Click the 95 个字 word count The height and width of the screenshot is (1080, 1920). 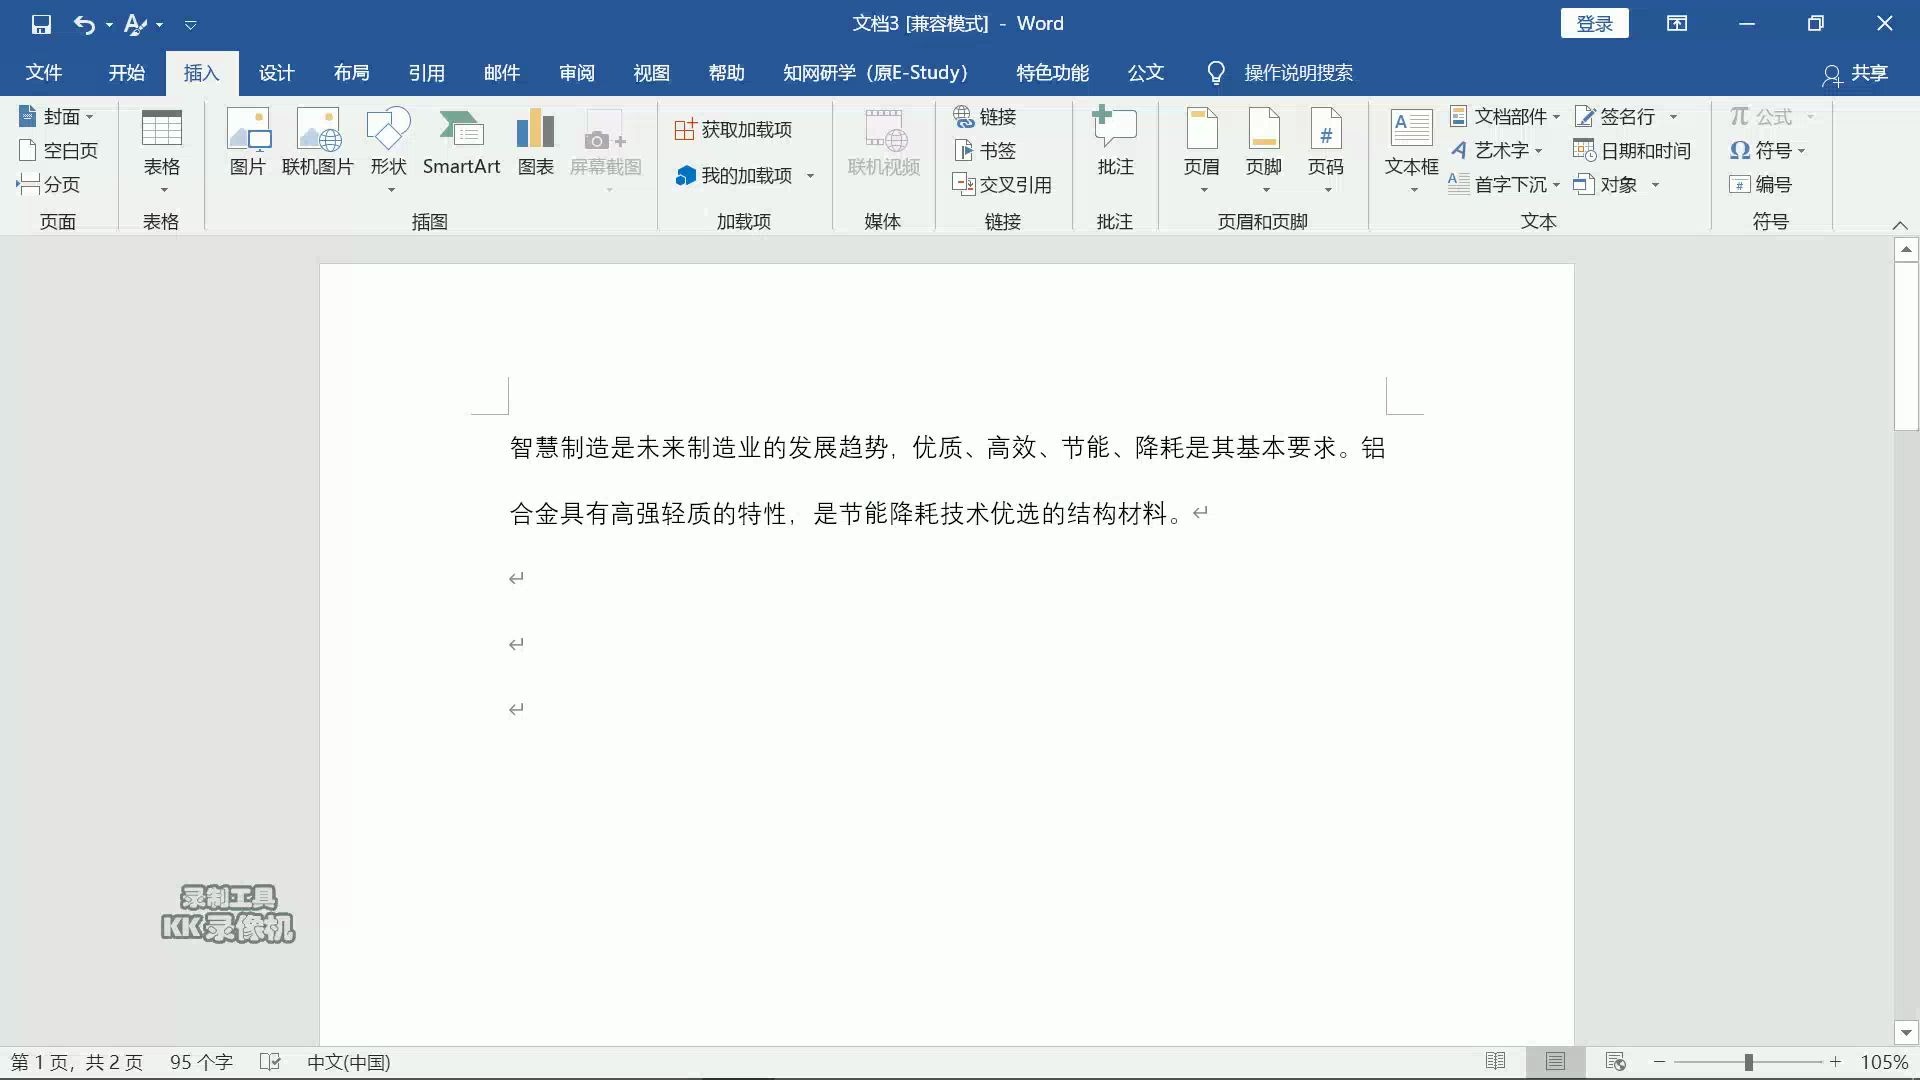(x=201, y=1062)
